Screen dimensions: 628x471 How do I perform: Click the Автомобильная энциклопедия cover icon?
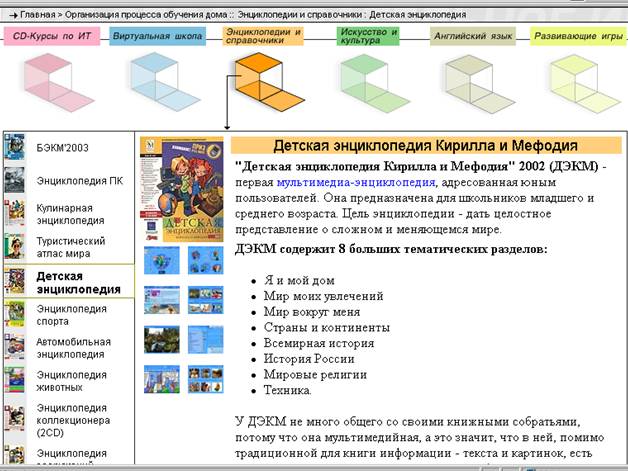coord(14,347)
